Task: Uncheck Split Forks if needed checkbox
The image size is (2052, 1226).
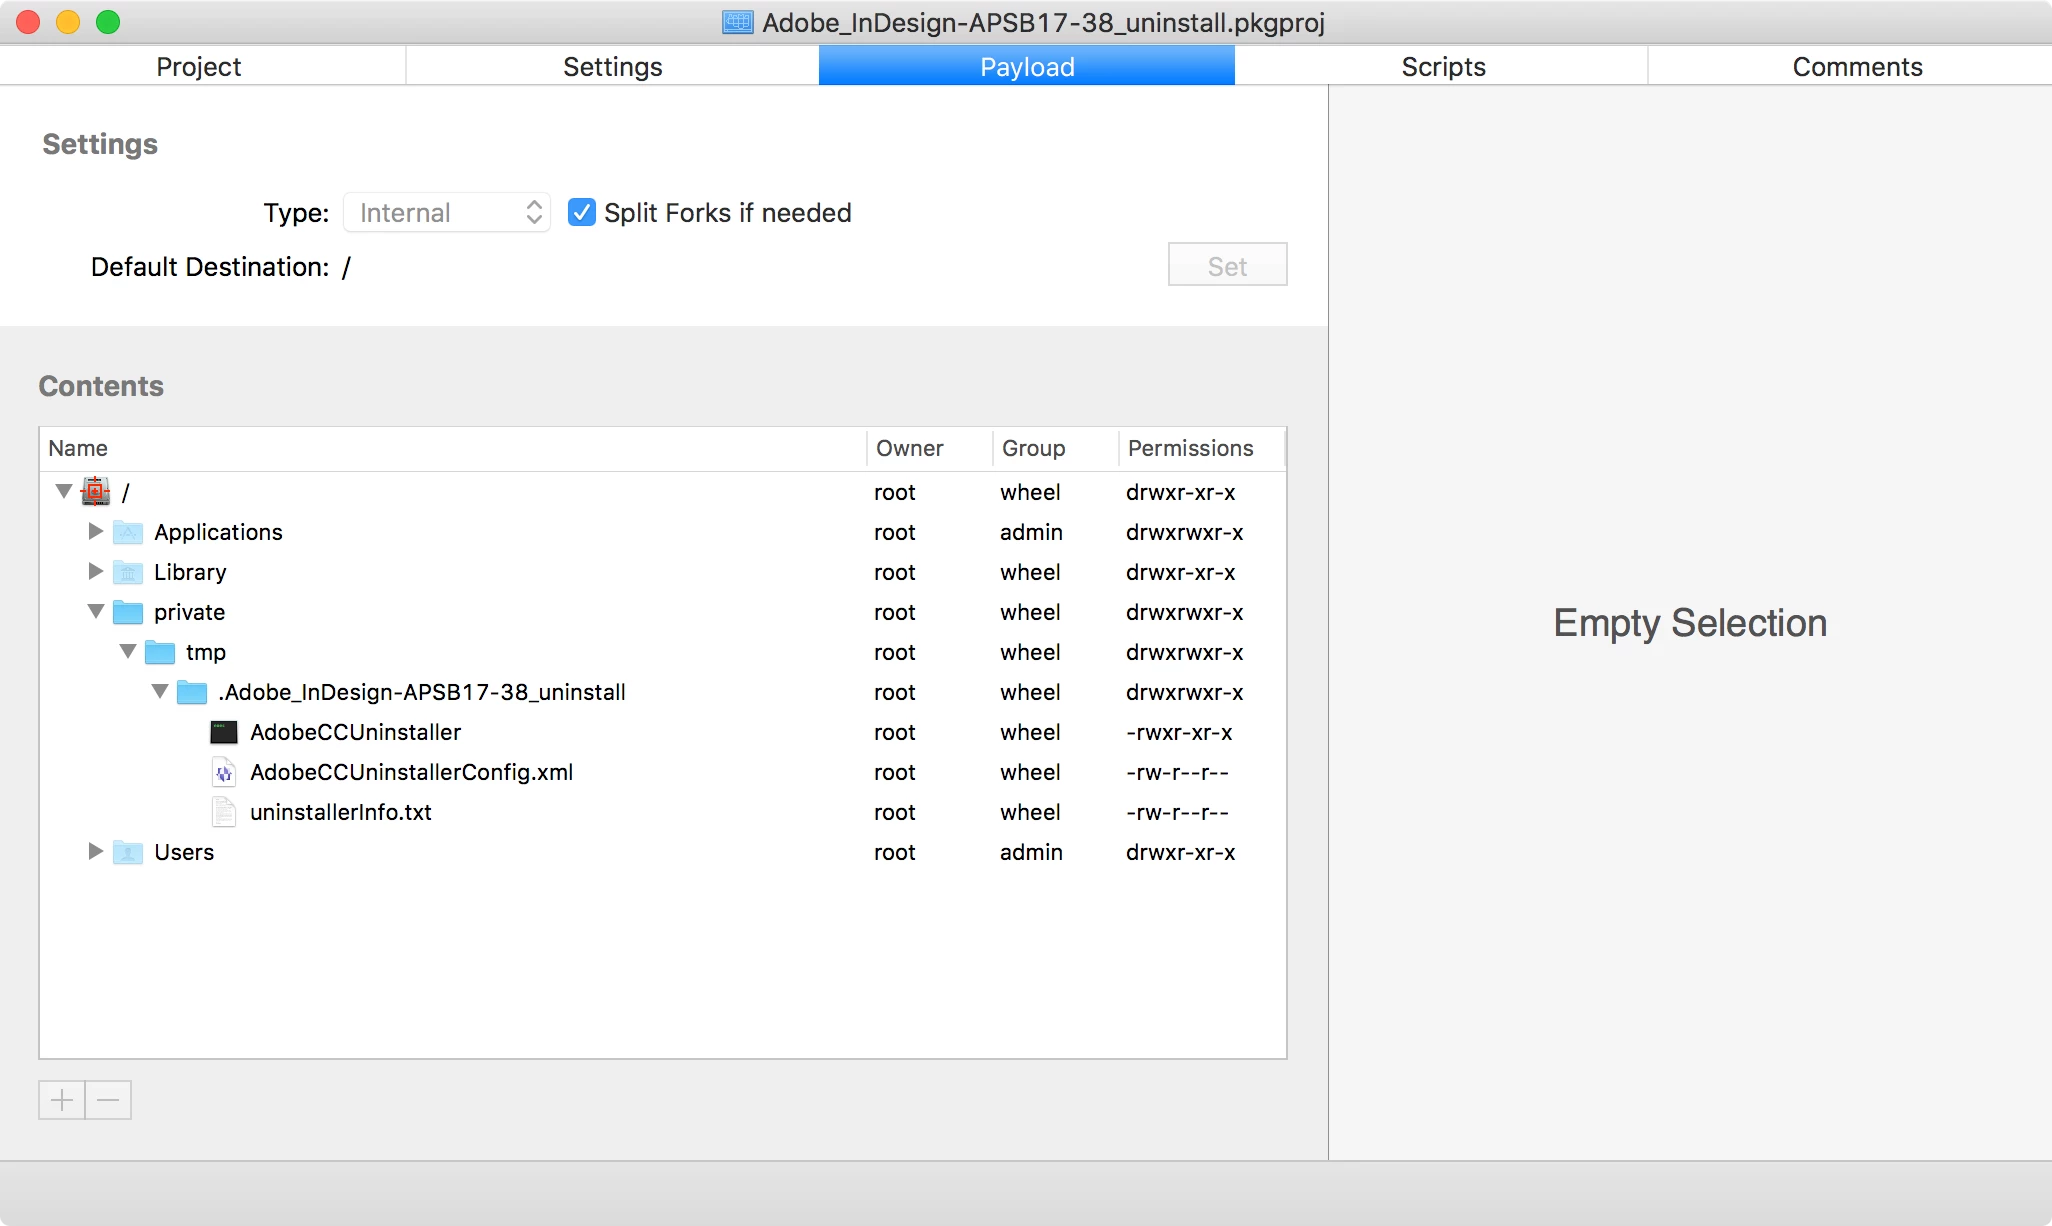Action: coord(582,212)
